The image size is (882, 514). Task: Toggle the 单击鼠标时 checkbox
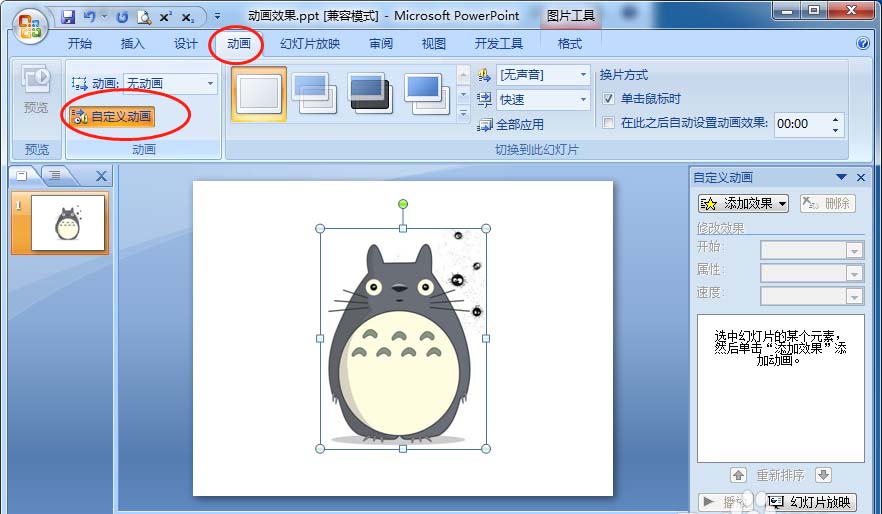point(608,99)
